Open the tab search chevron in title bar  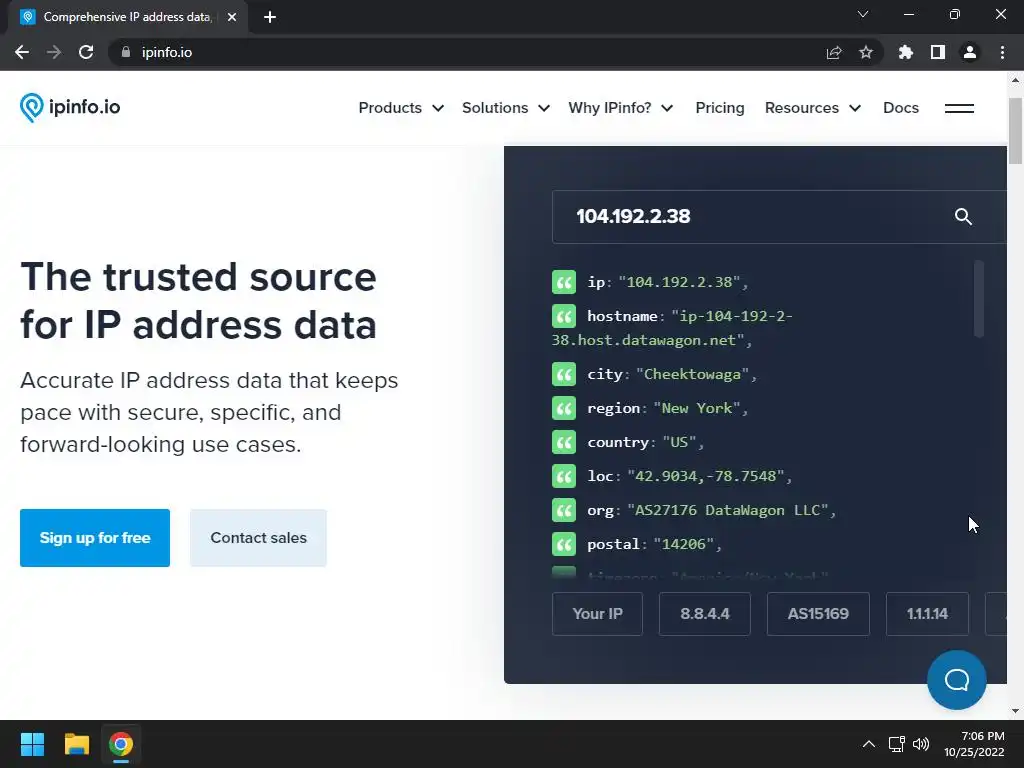[x=863, y=14]
